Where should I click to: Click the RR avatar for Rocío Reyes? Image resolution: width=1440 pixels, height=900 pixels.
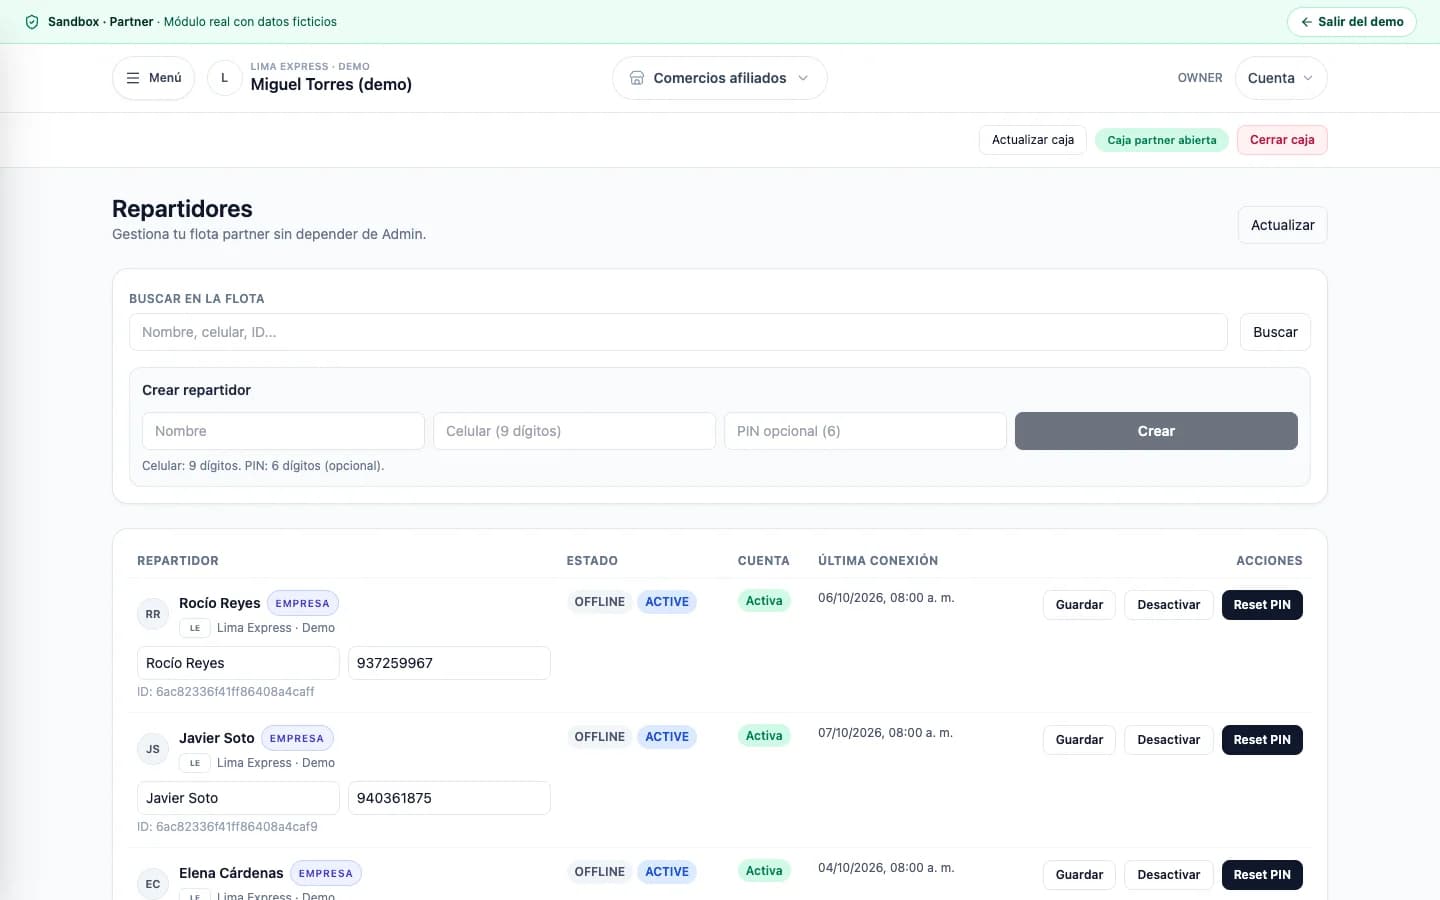pyautogui.click(x=153, y=614)
